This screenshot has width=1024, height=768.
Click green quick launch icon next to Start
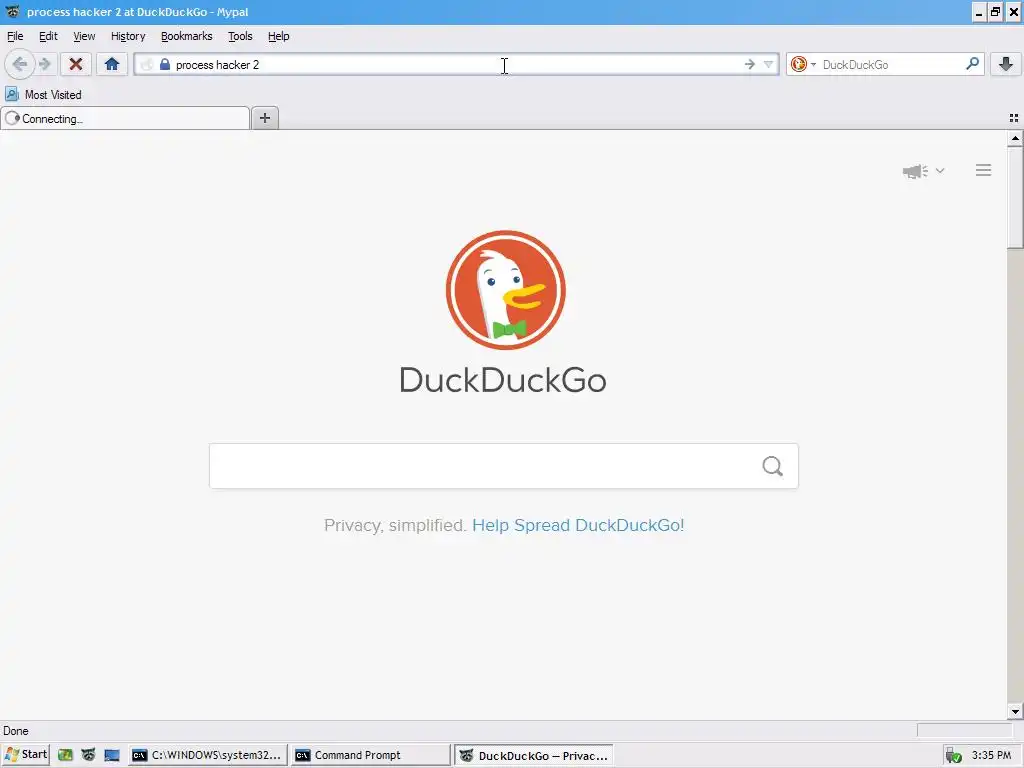[x=65, y=755]
